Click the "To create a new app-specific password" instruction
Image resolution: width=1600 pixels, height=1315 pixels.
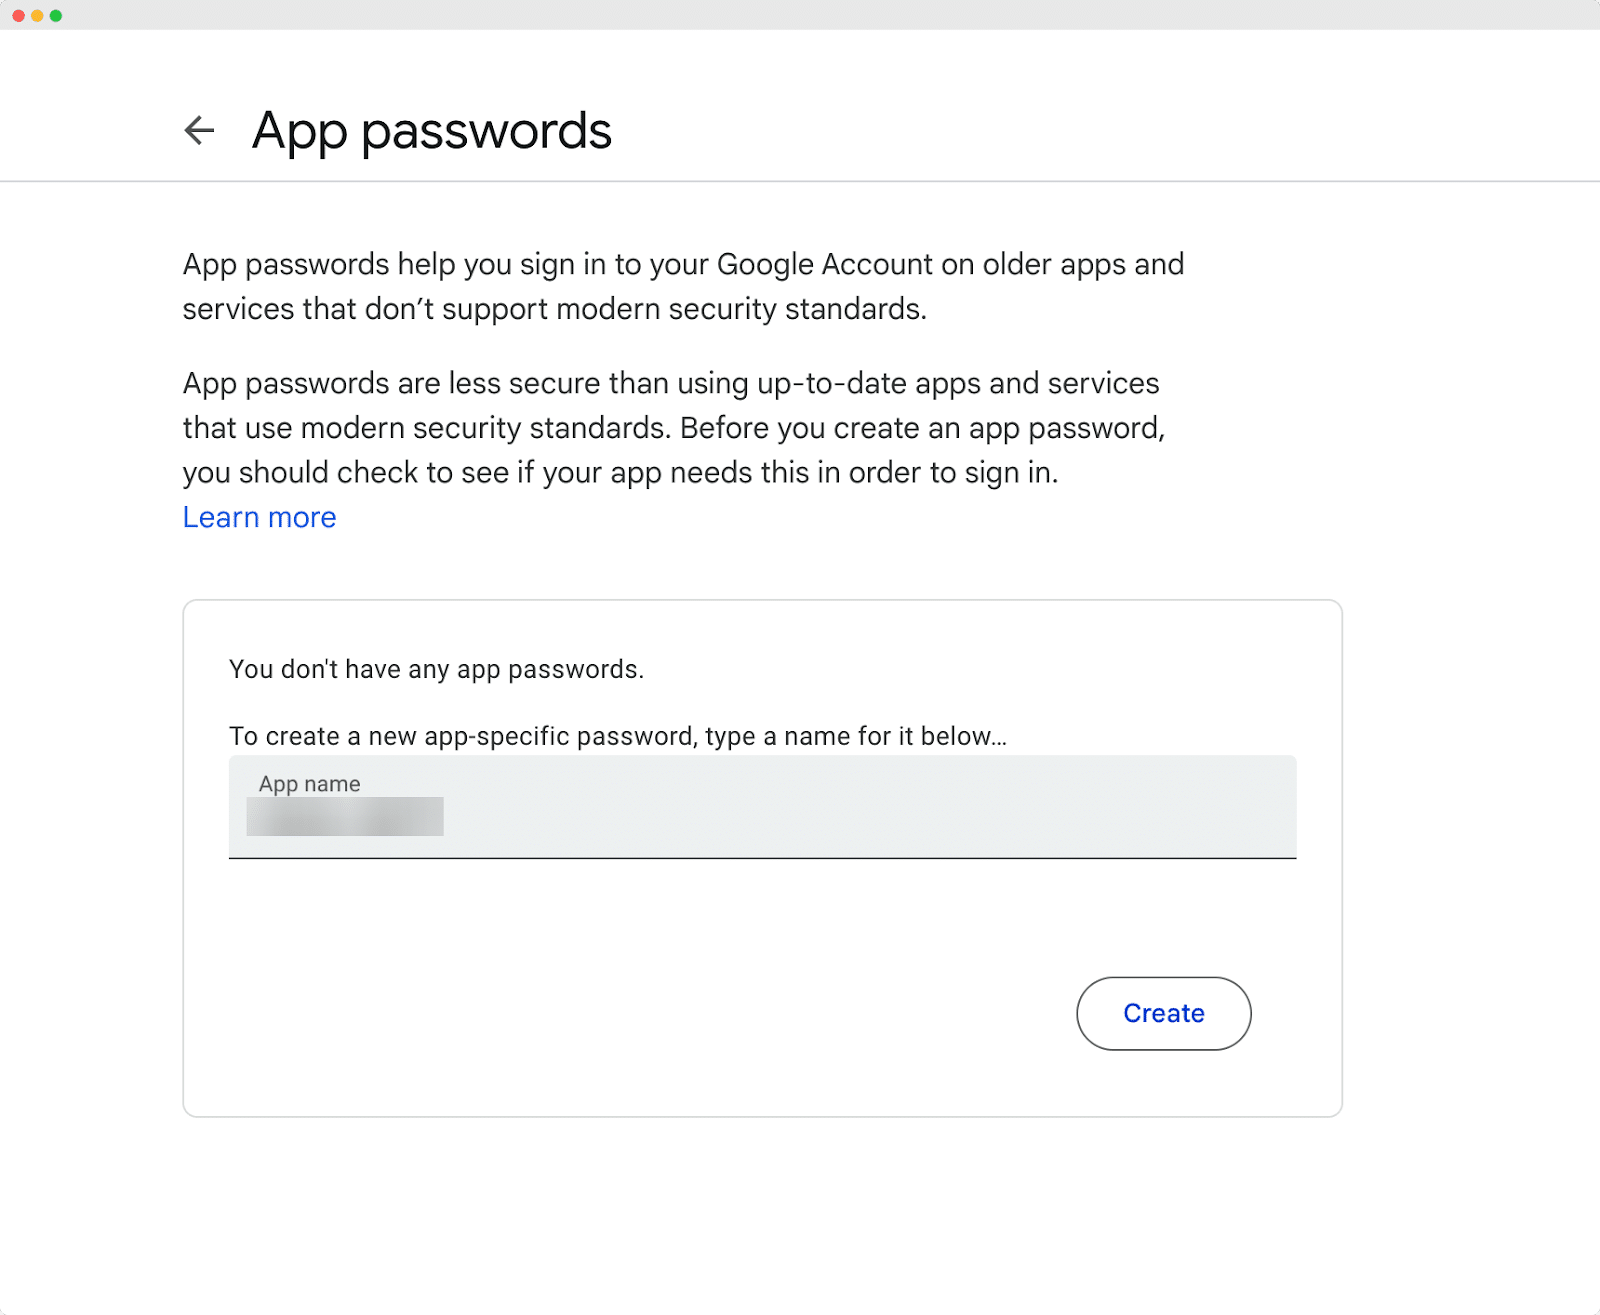617,736
